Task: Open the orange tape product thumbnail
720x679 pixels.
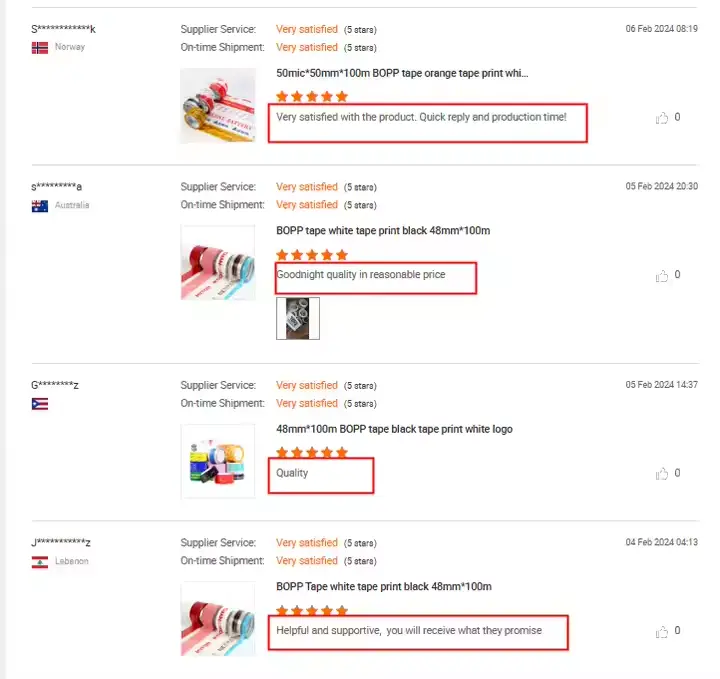Action: pyautogui.click(x=218, y=106)
